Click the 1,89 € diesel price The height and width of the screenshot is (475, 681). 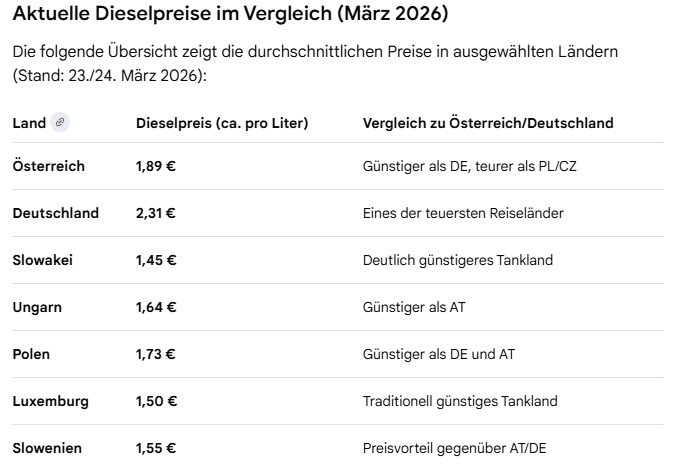coord(156,166)
